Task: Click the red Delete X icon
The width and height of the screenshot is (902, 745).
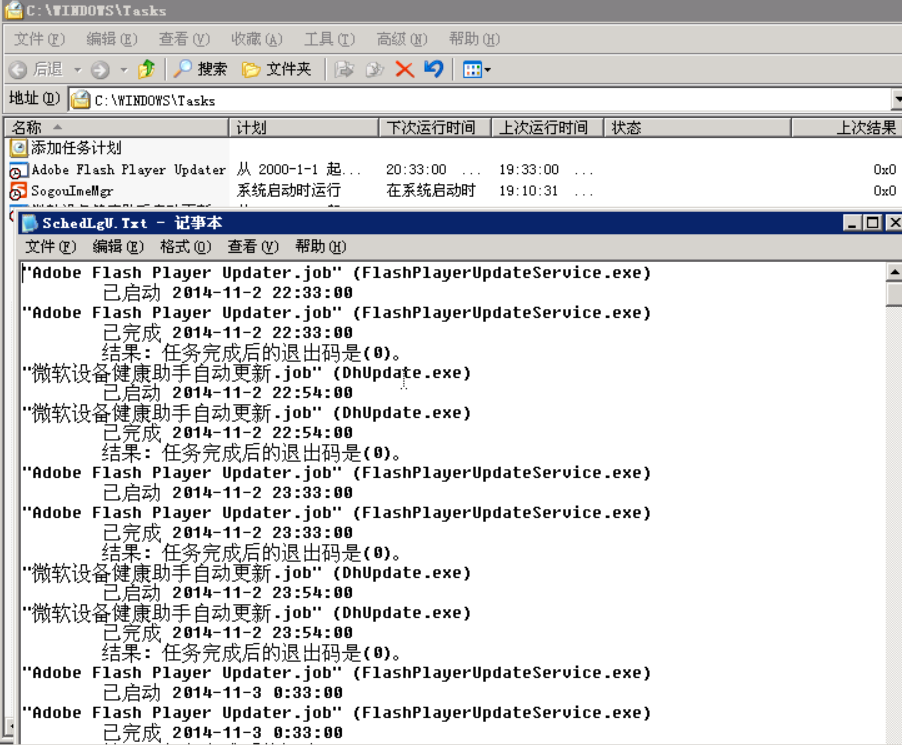Action: click(x=405, y=70)
